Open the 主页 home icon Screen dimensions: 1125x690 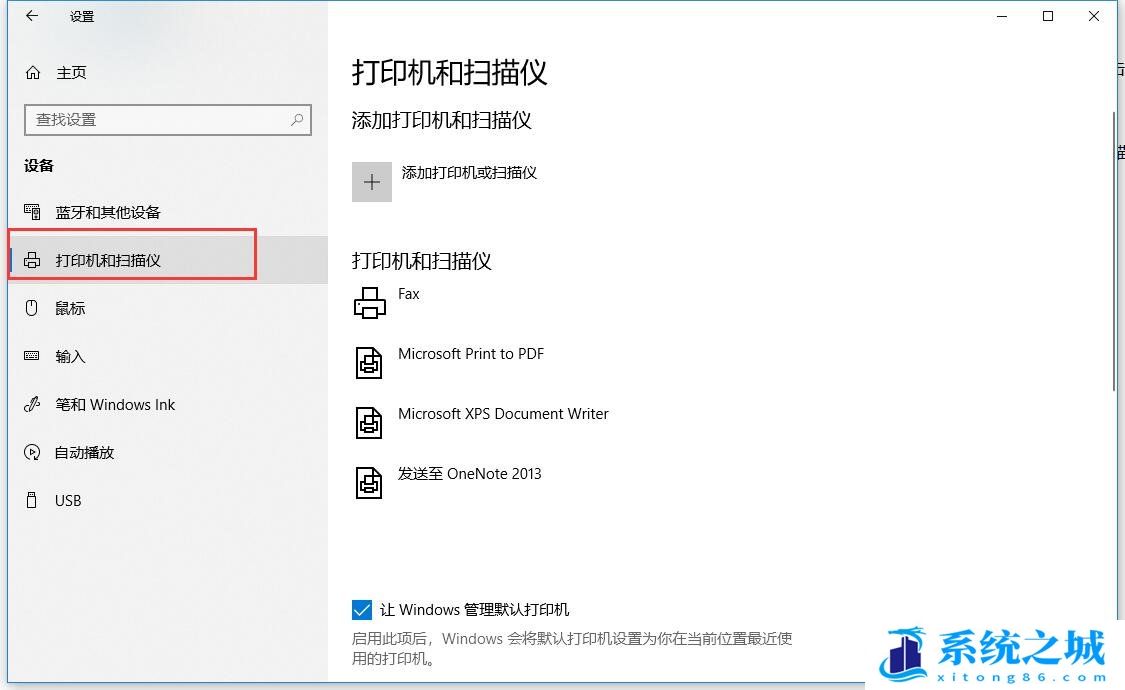point(33,72)
